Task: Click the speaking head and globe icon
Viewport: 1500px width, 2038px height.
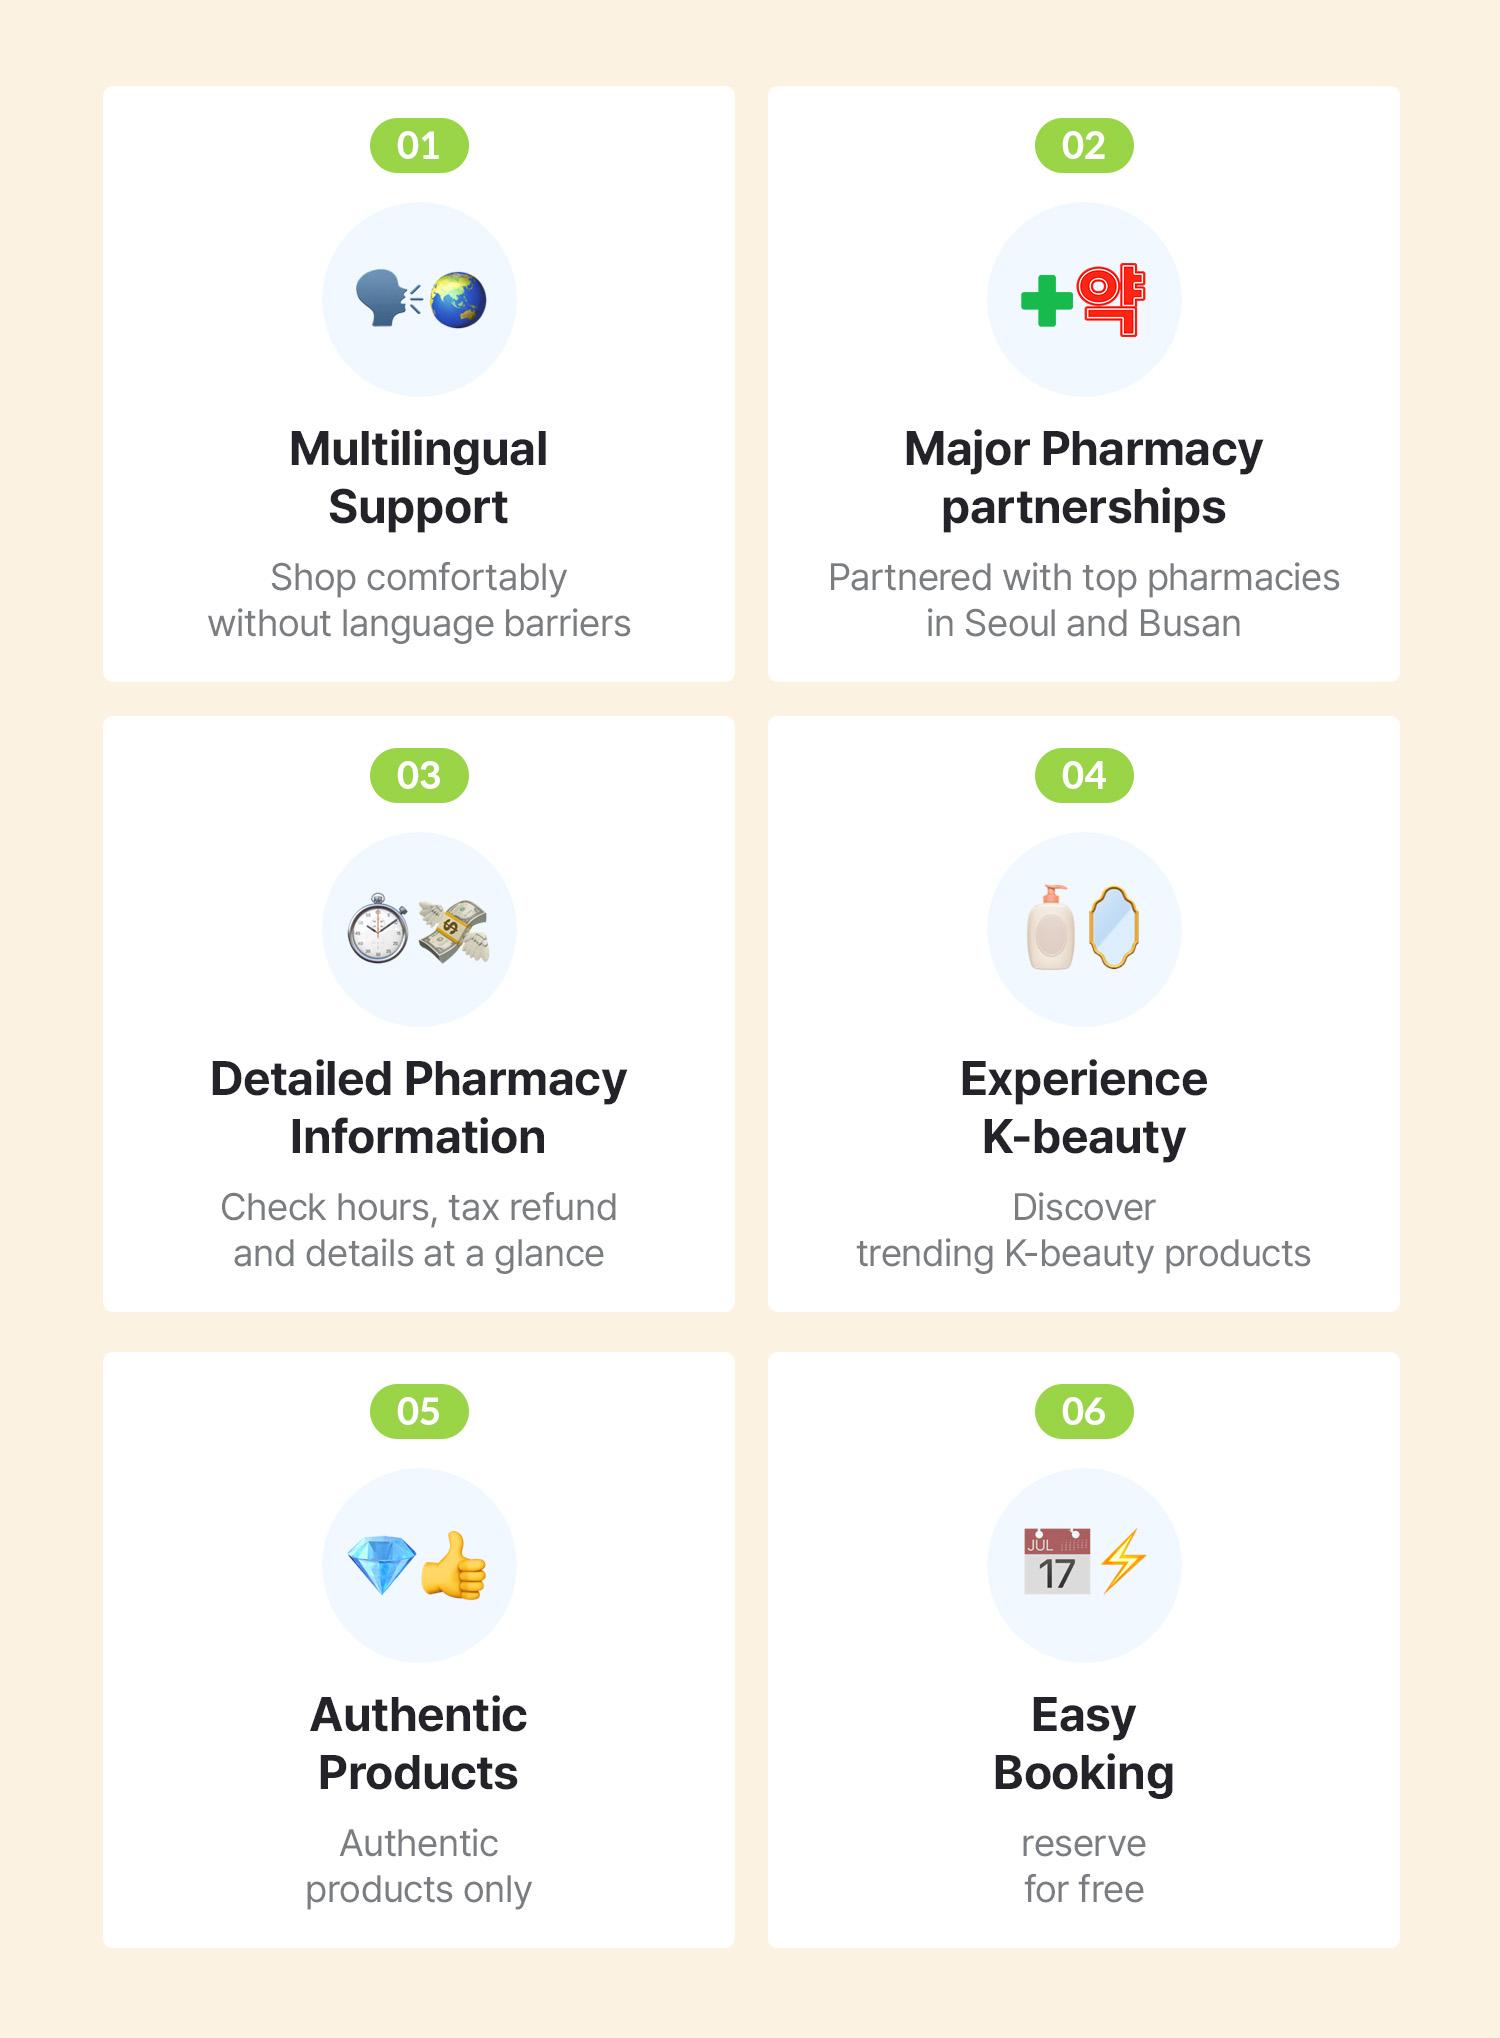Action: 419,300
